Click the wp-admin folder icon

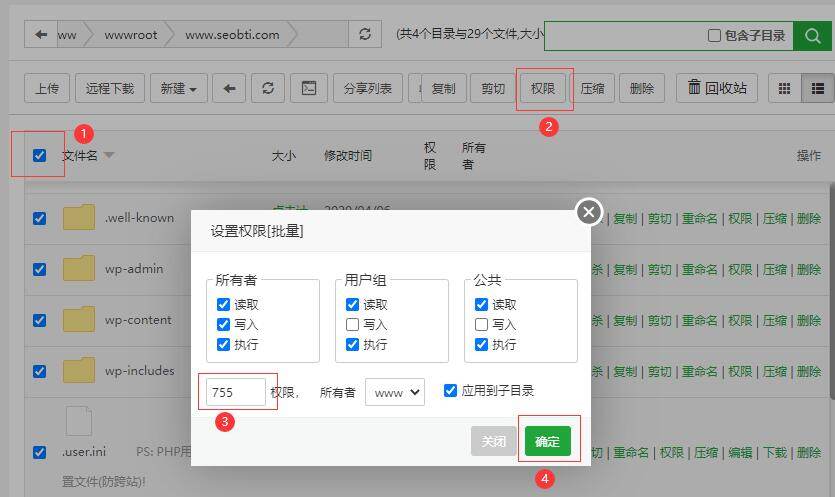[x=79, y=268]
